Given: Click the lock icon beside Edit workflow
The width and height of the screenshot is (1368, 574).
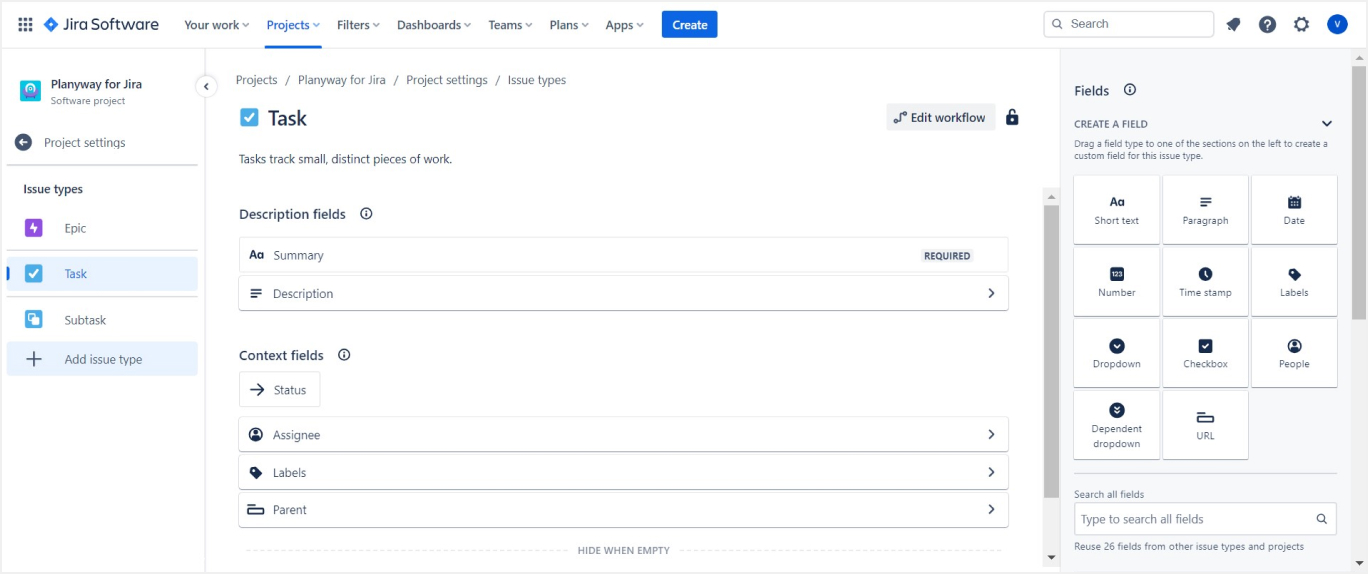Looking at the screenshot, I should 1012,118.
